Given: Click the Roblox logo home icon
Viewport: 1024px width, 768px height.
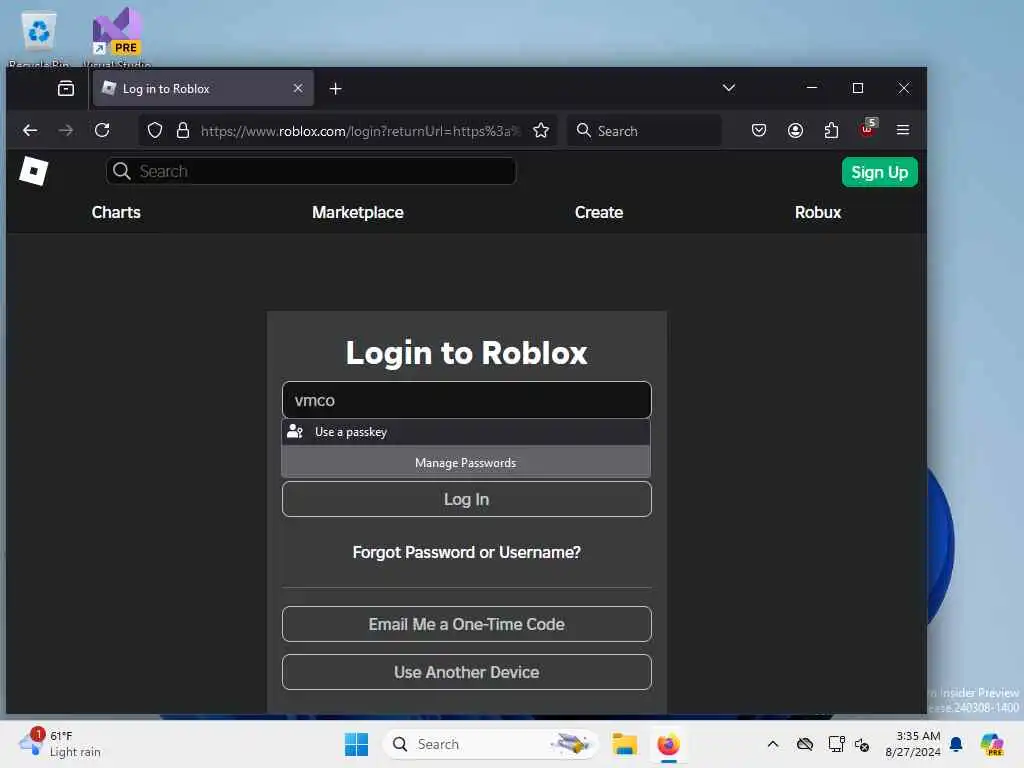Looking at the screenshot, I should click(x=33, y=171).
